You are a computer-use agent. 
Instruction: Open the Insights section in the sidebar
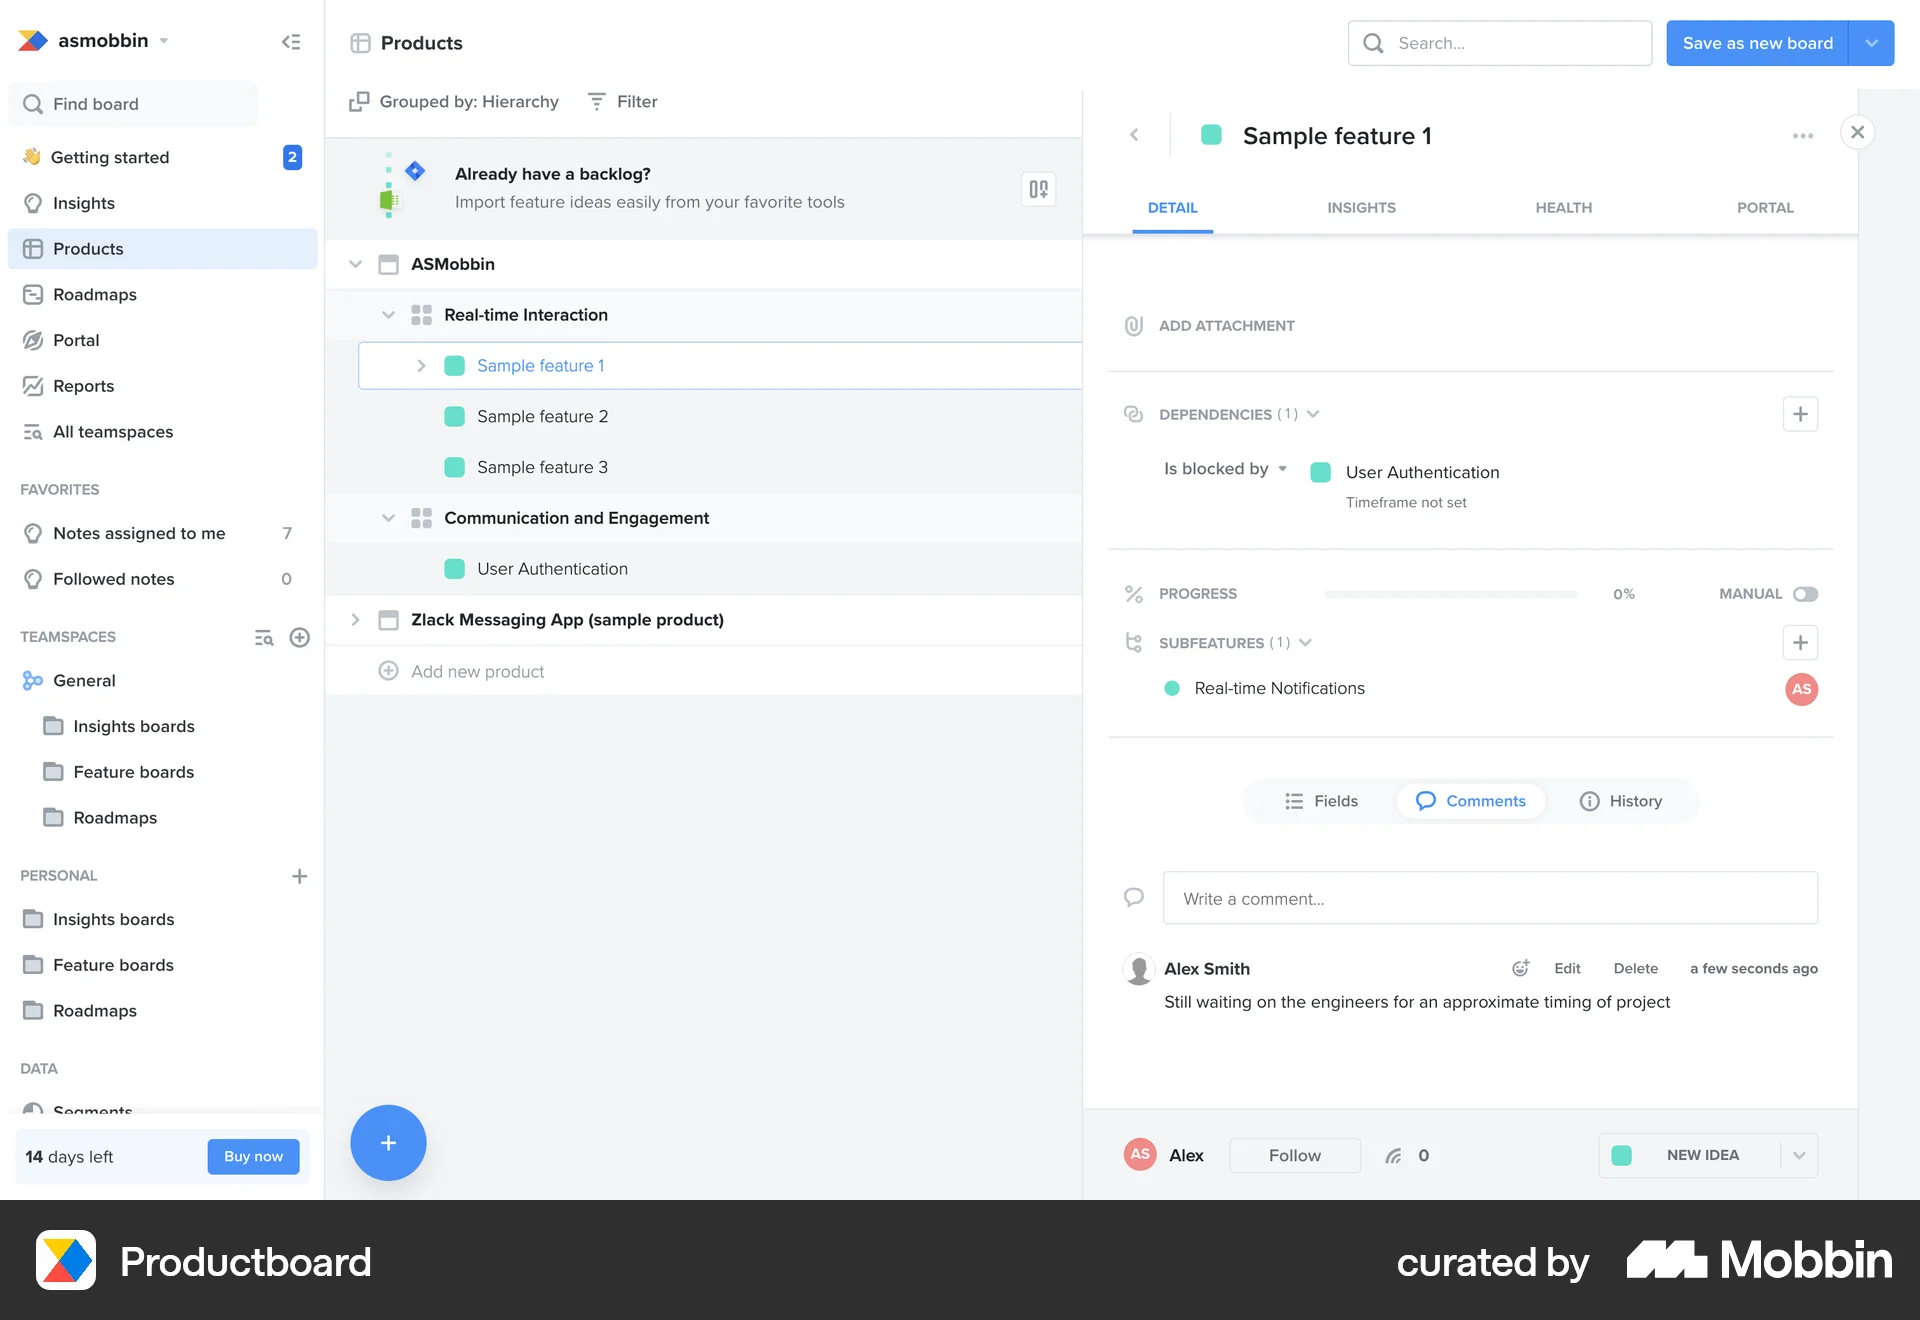(x=82, y=203)
